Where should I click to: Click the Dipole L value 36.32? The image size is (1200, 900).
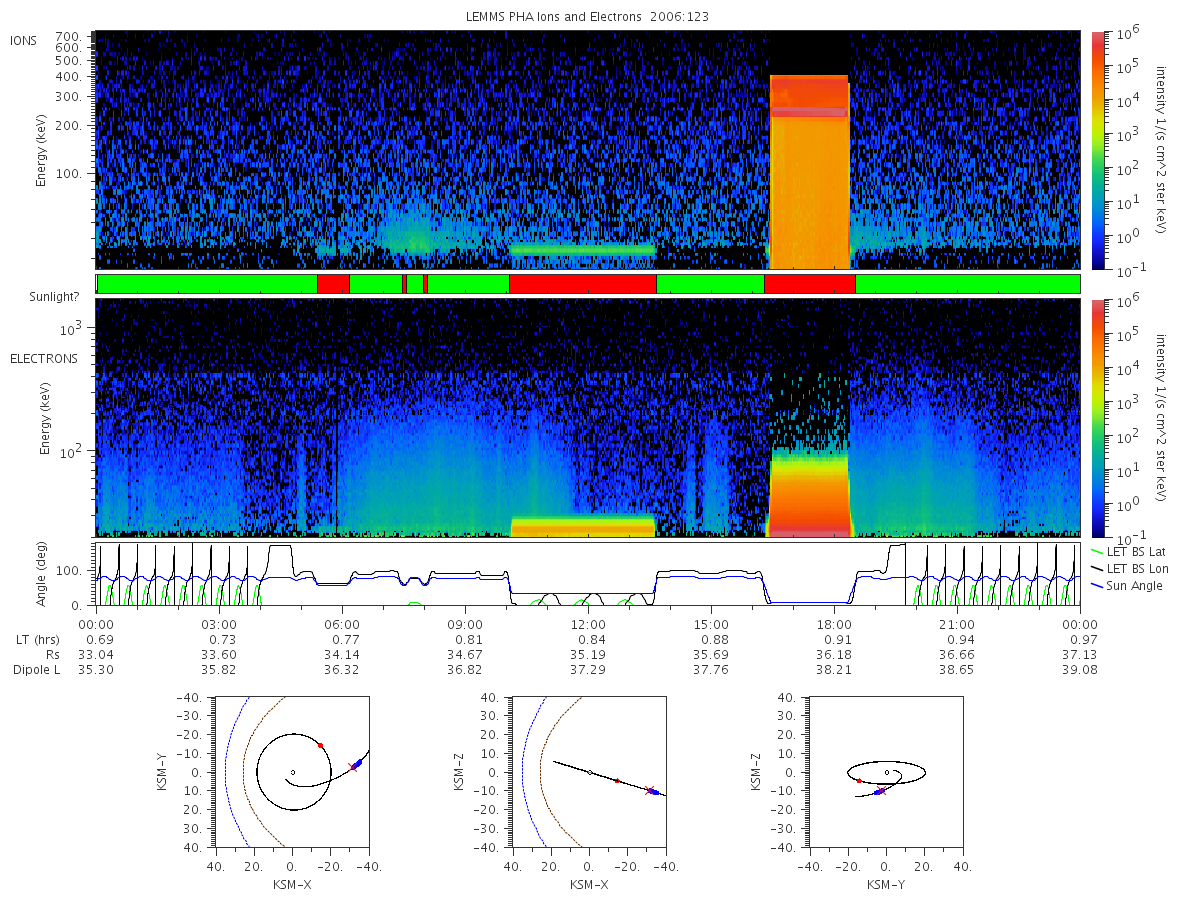point(342,670)
